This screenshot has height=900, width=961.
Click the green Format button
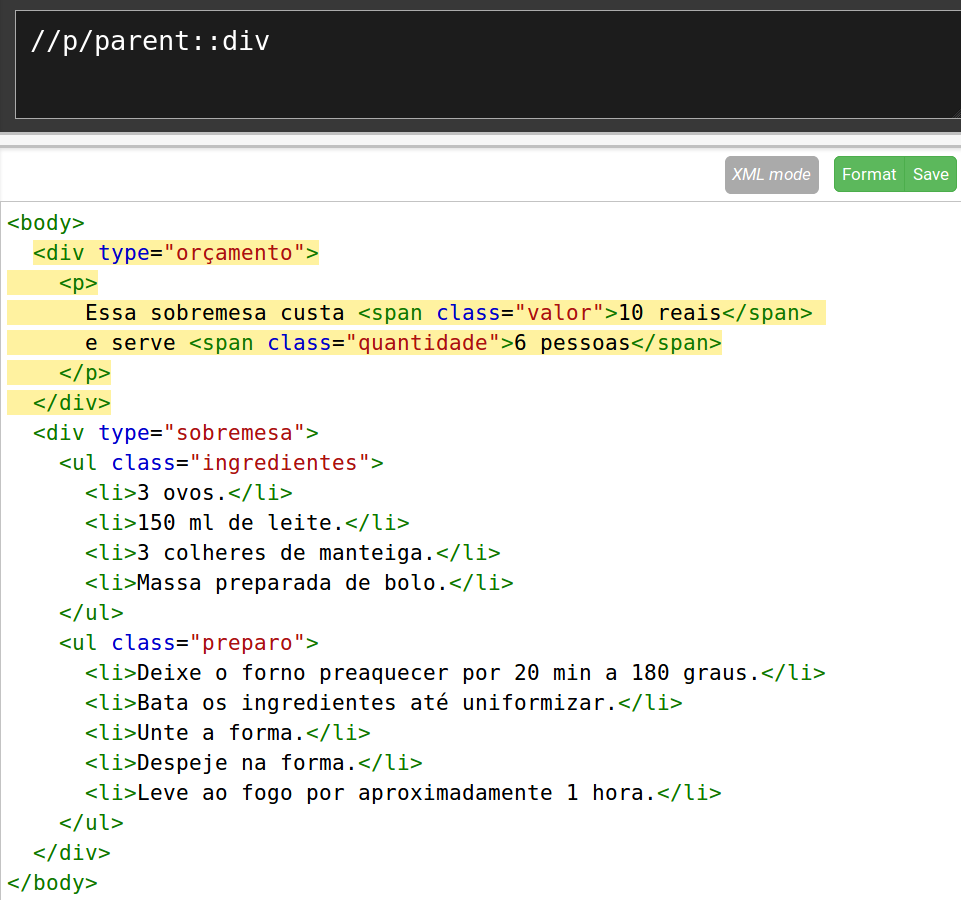pyautogui.click(x=868, y=174)
